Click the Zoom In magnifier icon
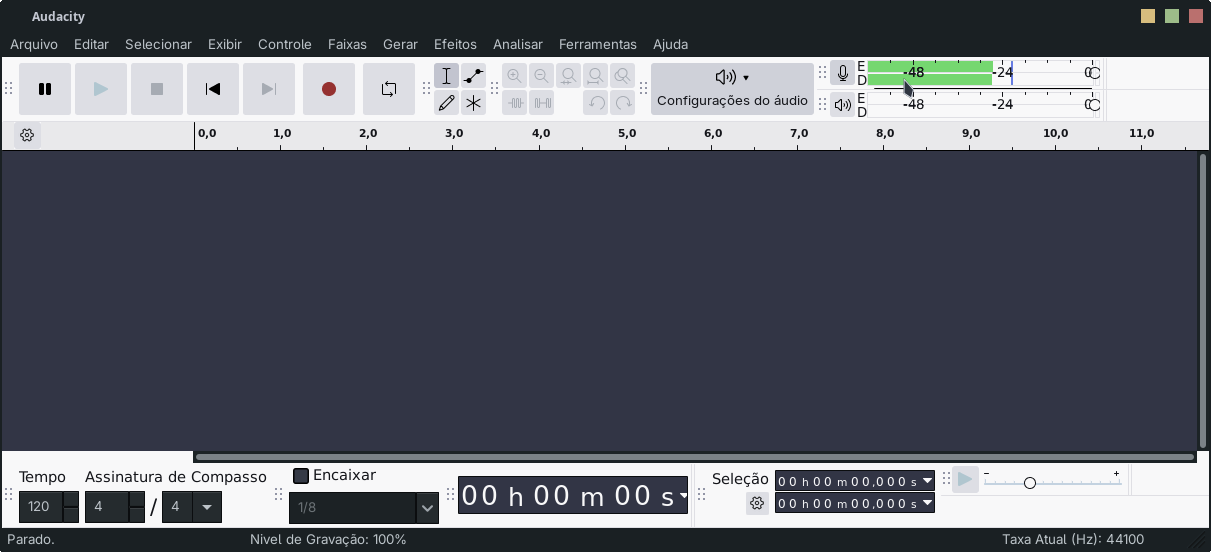The image size is (1211, 552). click(x=514, y=76)
